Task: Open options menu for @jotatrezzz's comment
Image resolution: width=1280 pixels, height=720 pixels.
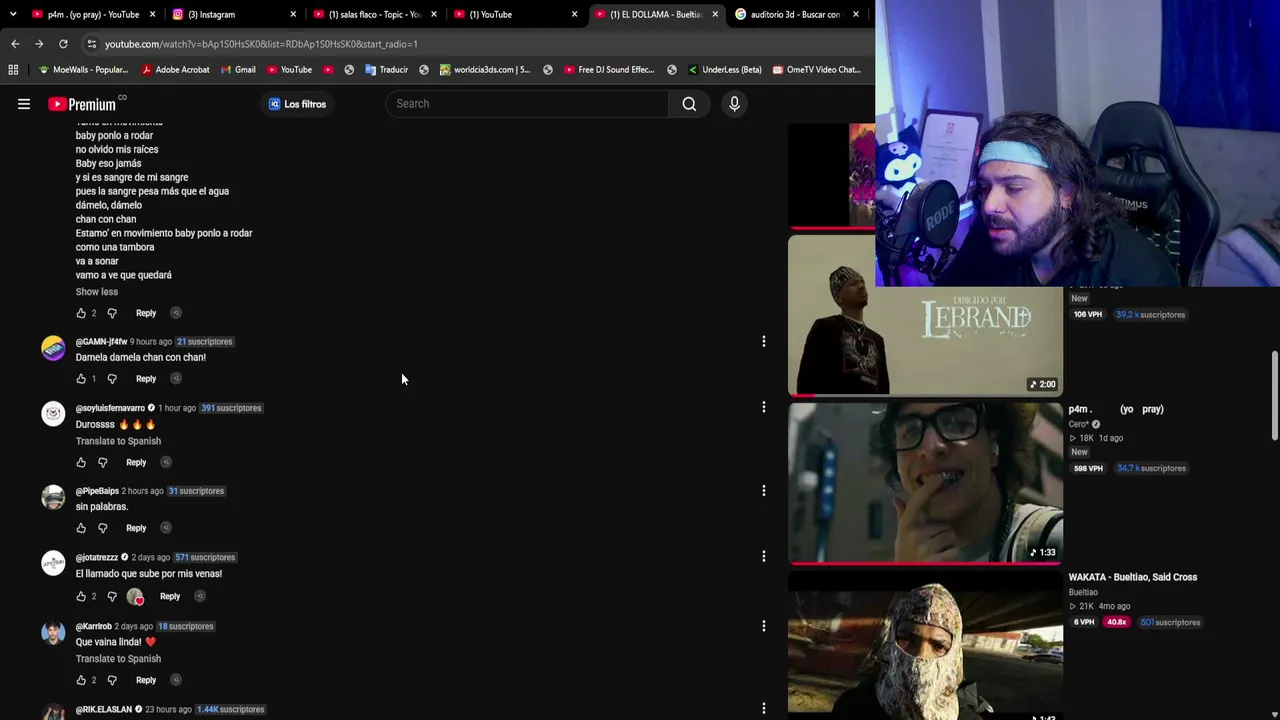Action: [764, 556]
